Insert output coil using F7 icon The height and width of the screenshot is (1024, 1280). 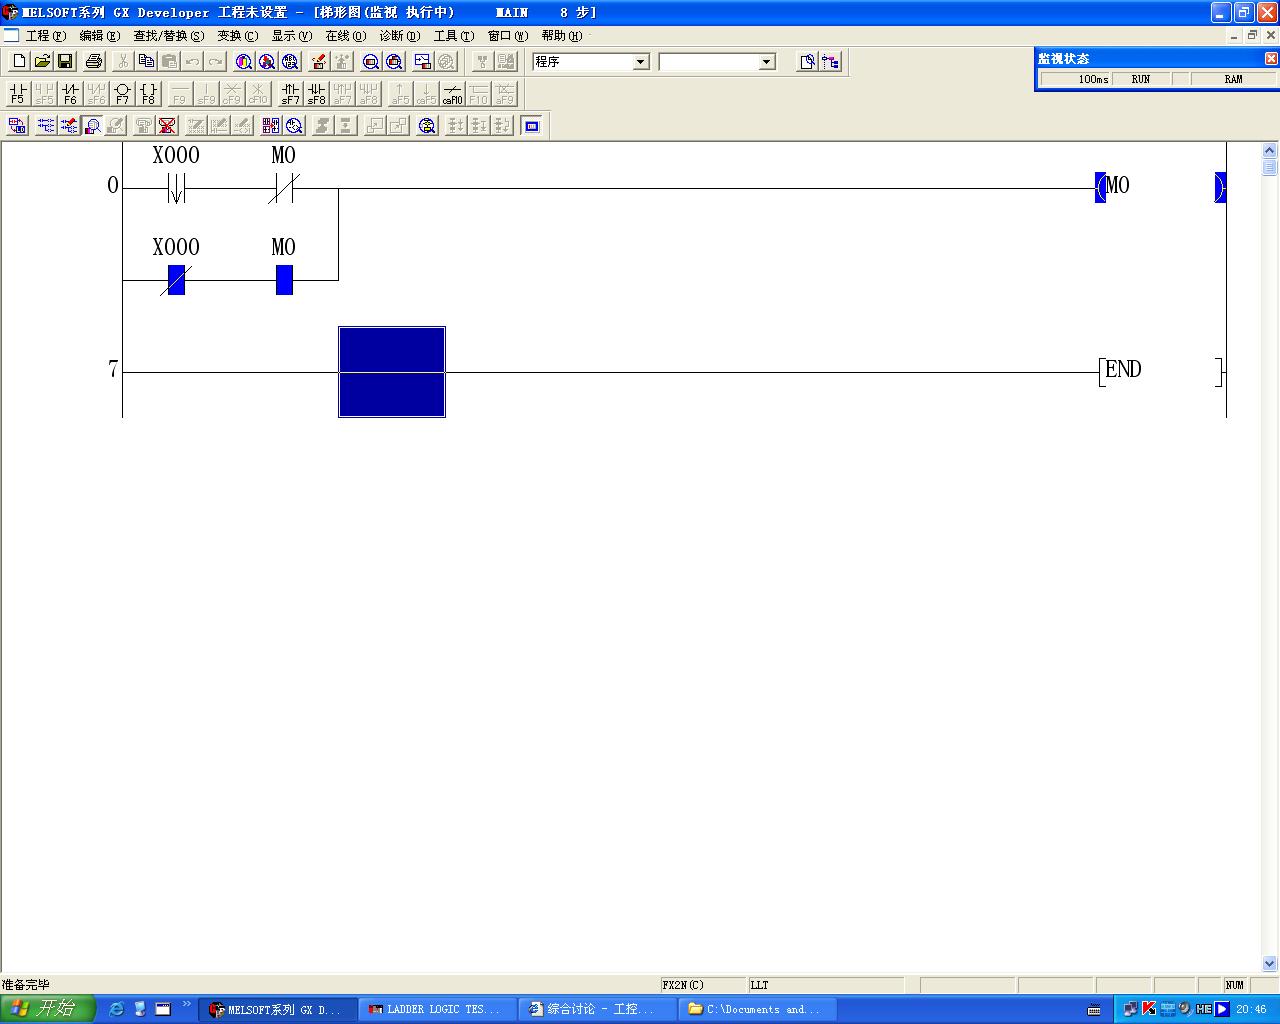(122, 94)
